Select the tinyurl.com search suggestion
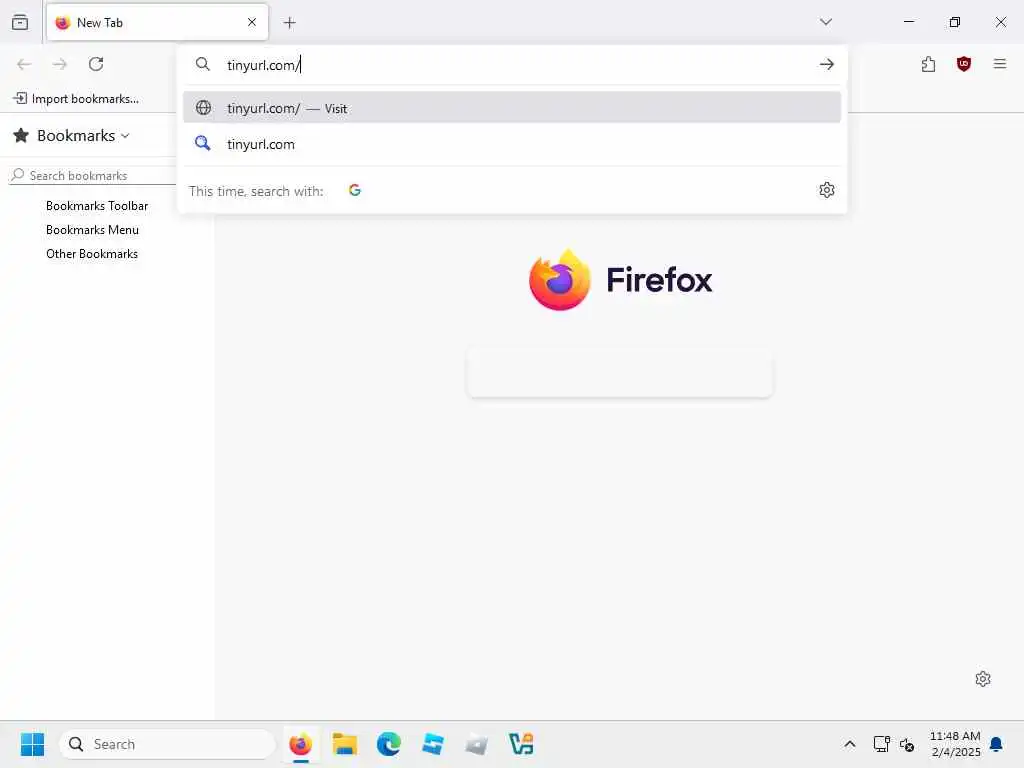Screen dimensions: 1024x768 512,144
